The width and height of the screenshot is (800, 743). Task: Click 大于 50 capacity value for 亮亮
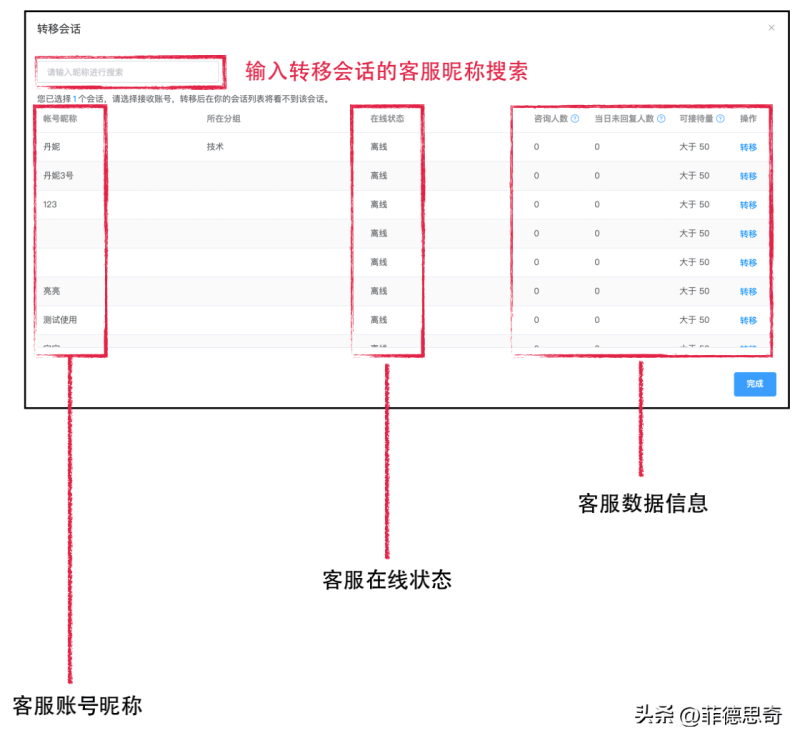pyautogui.click(x=694, y=291)
